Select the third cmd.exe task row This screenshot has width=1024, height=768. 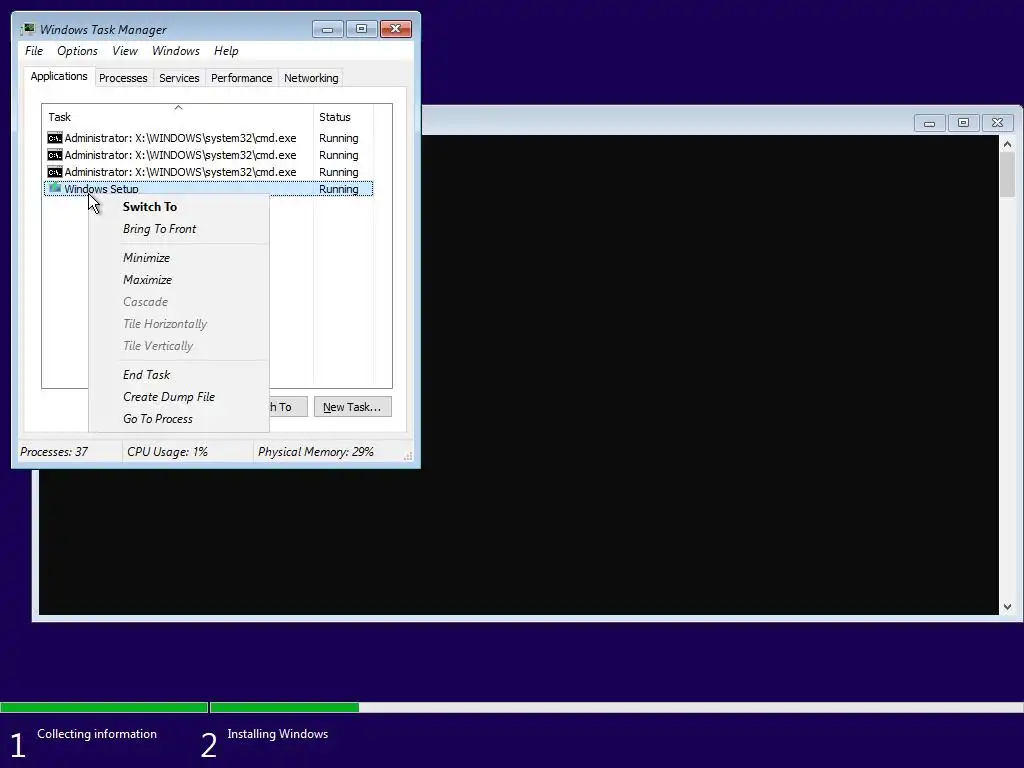pyautogui.click(x=208, y=172)
